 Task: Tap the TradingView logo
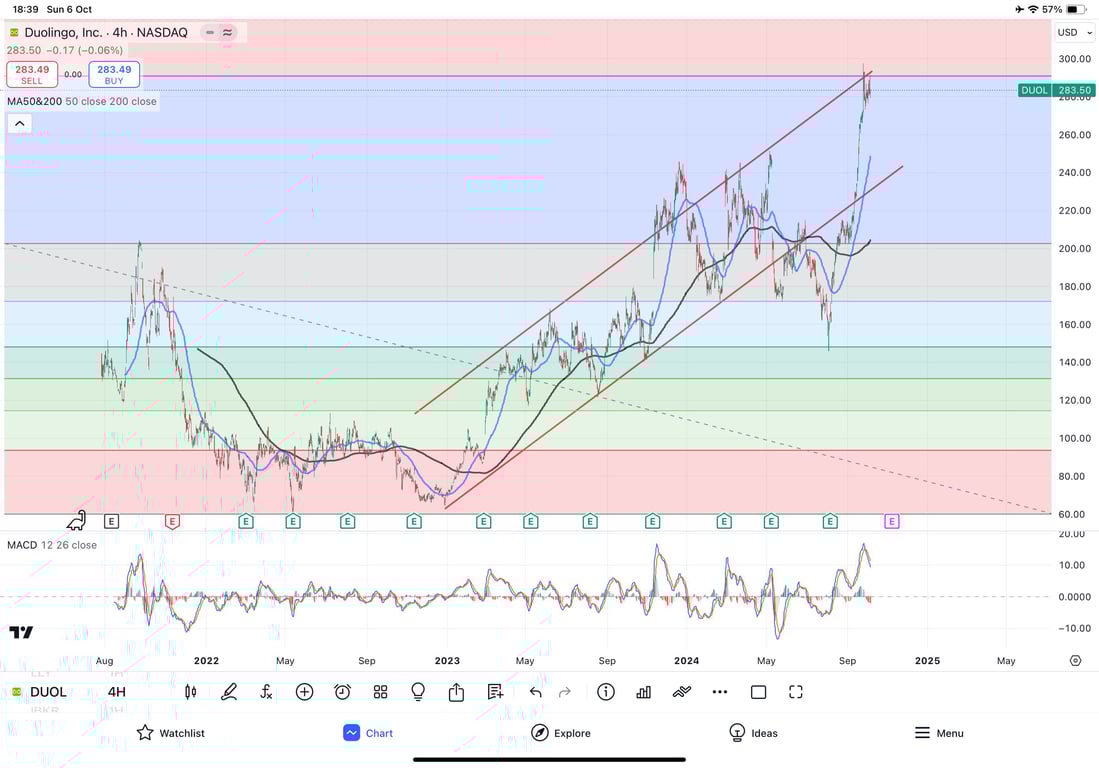tap(21, 633)
